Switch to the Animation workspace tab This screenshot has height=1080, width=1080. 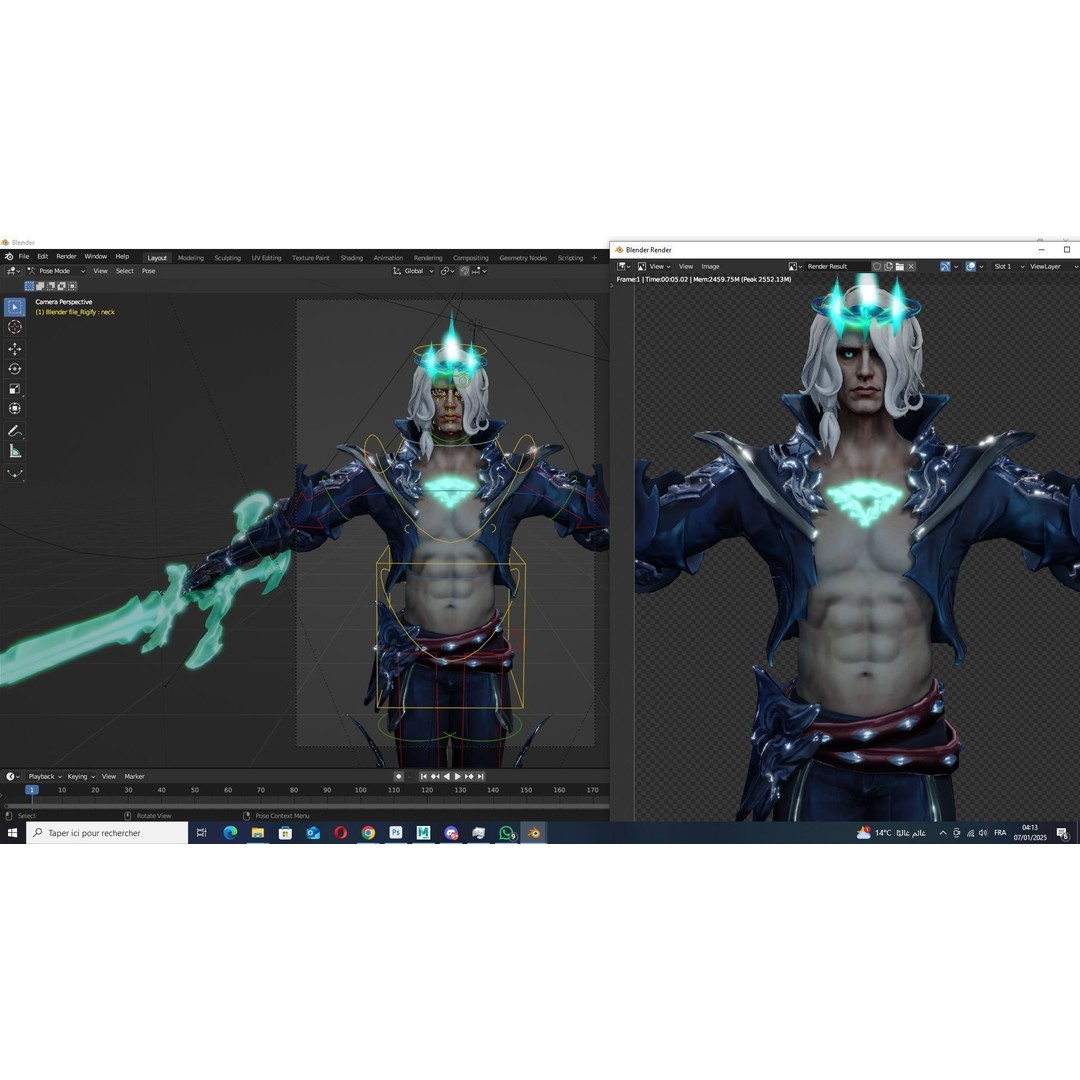[388, 258]
